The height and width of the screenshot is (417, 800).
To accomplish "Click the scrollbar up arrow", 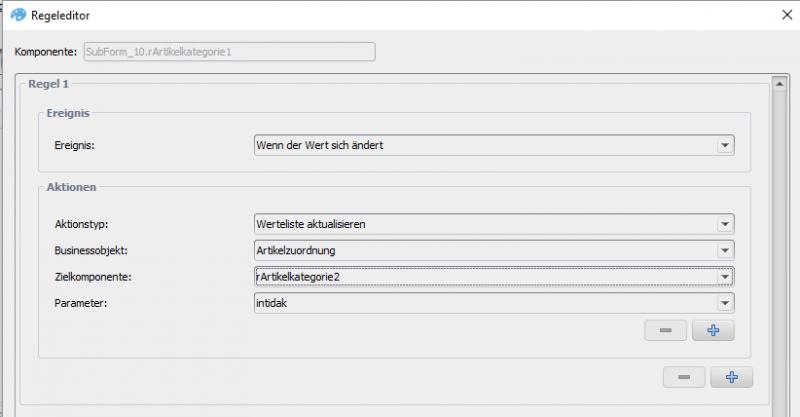I will [779, 84].
